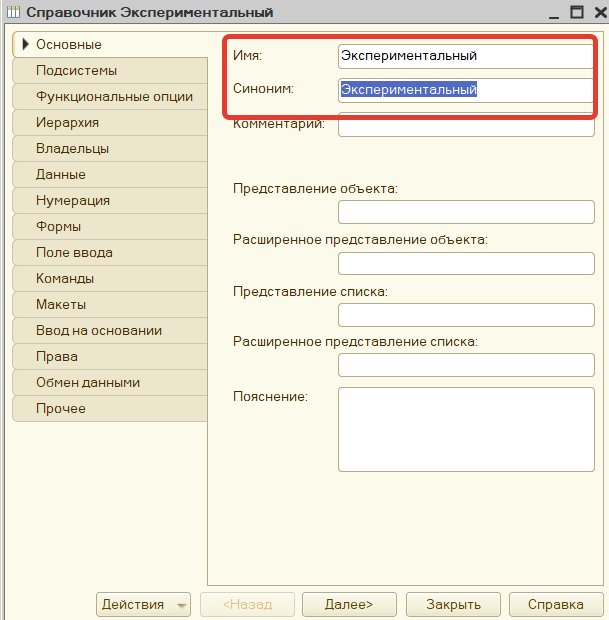Go to the Владельцы tab

110,149
